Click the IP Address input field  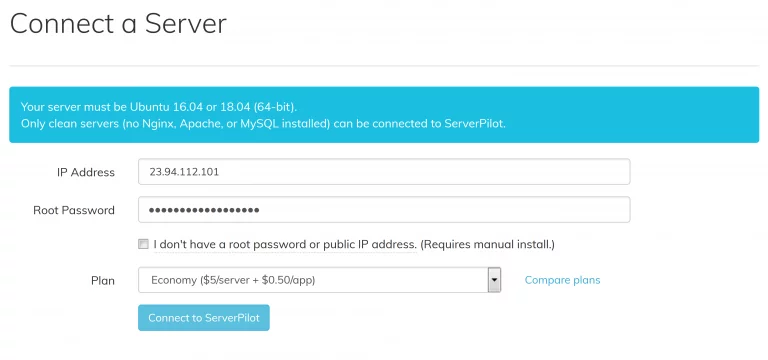point(384,172)
